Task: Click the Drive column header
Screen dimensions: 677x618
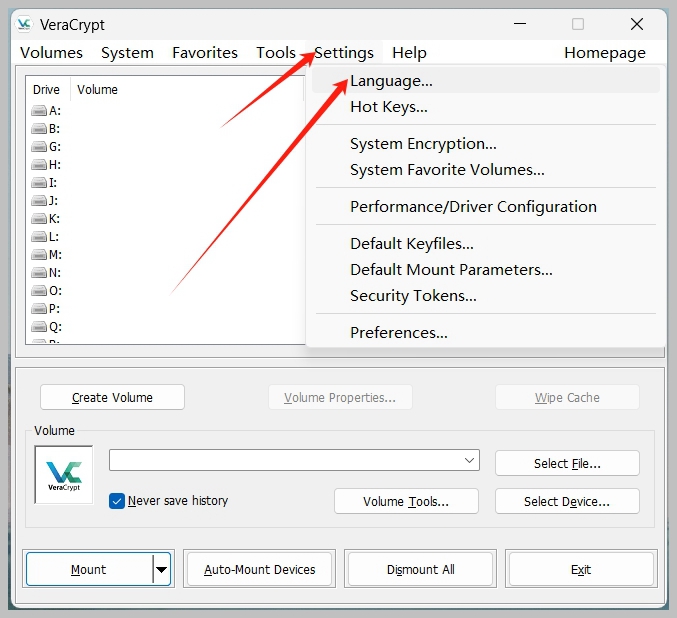Action: [47, 90]
